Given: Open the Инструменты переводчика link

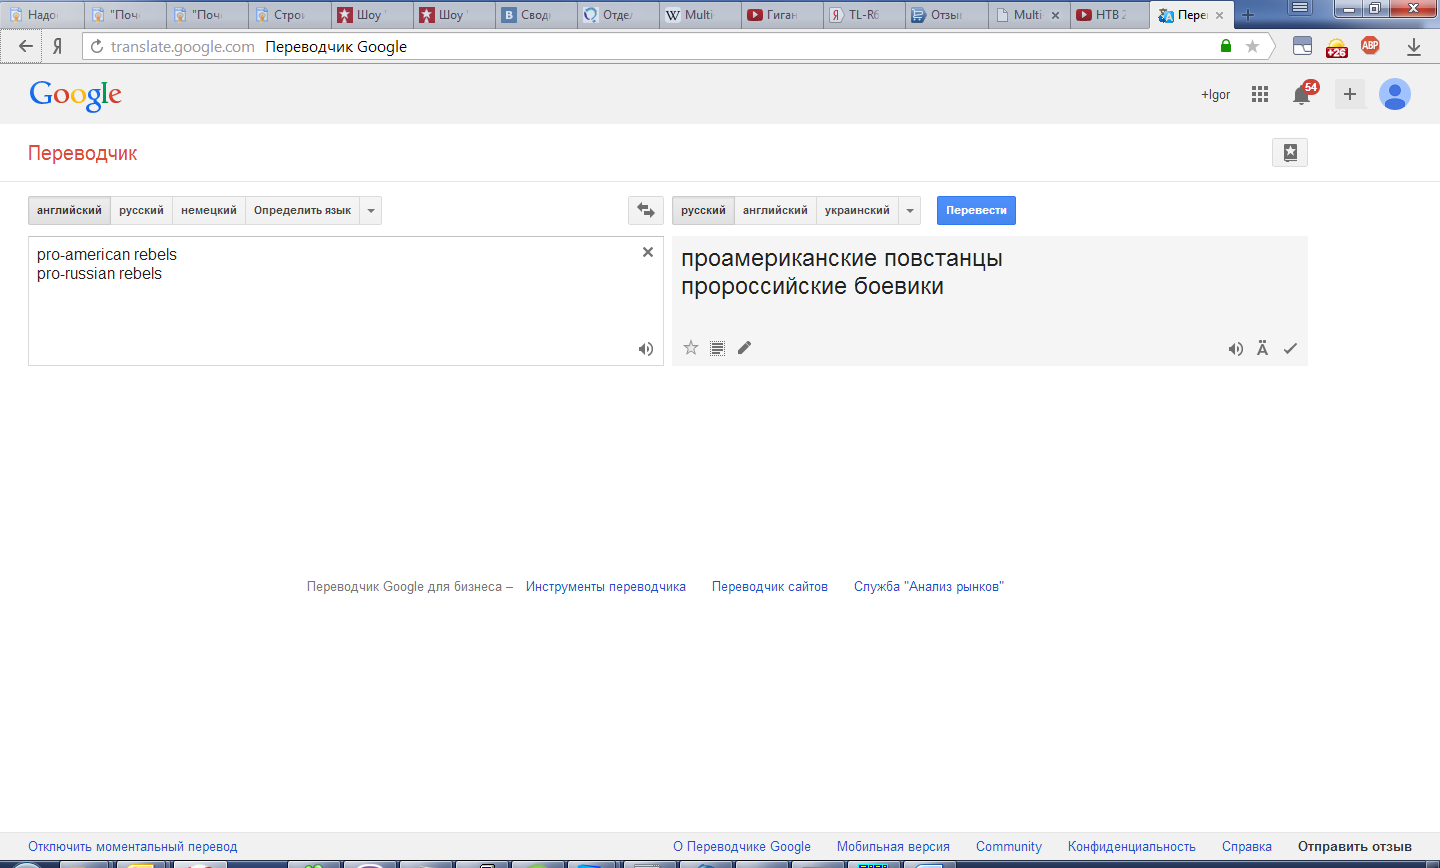Looking at the screenshot, I should (606, 587).
